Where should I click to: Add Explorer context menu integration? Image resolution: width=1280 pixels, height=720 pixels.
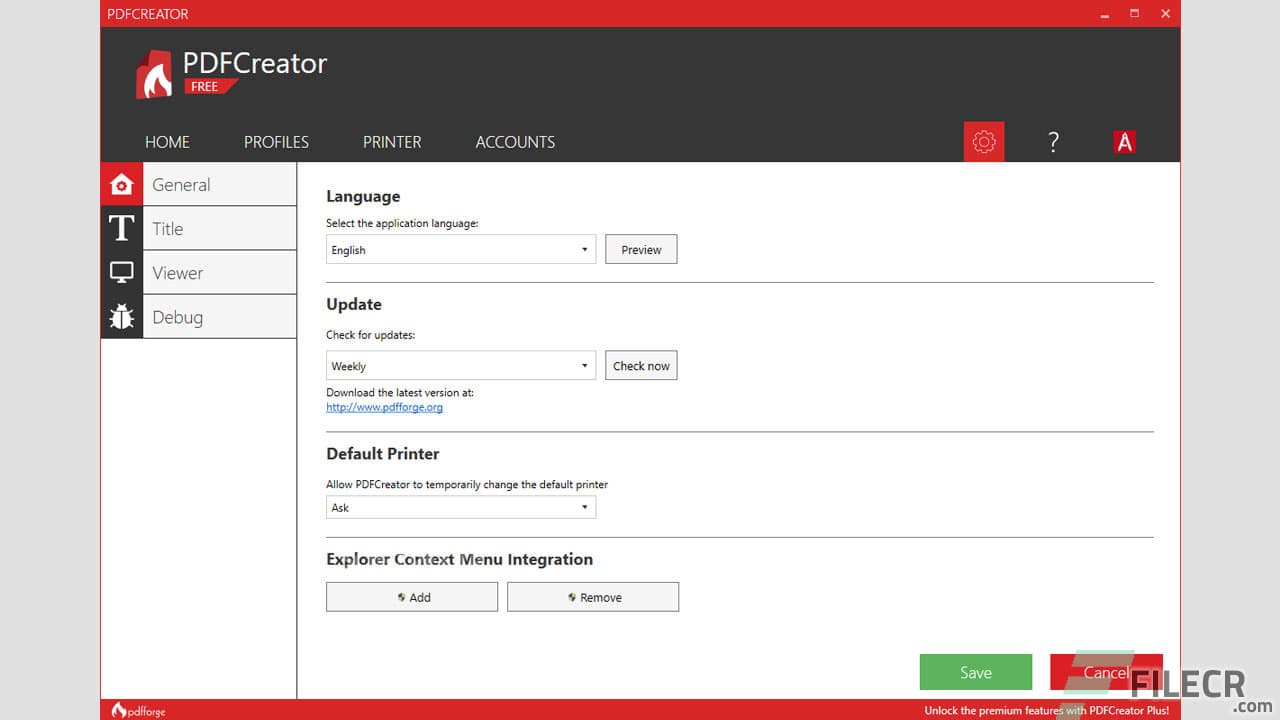pyautogui.click(x=411, y=596)
